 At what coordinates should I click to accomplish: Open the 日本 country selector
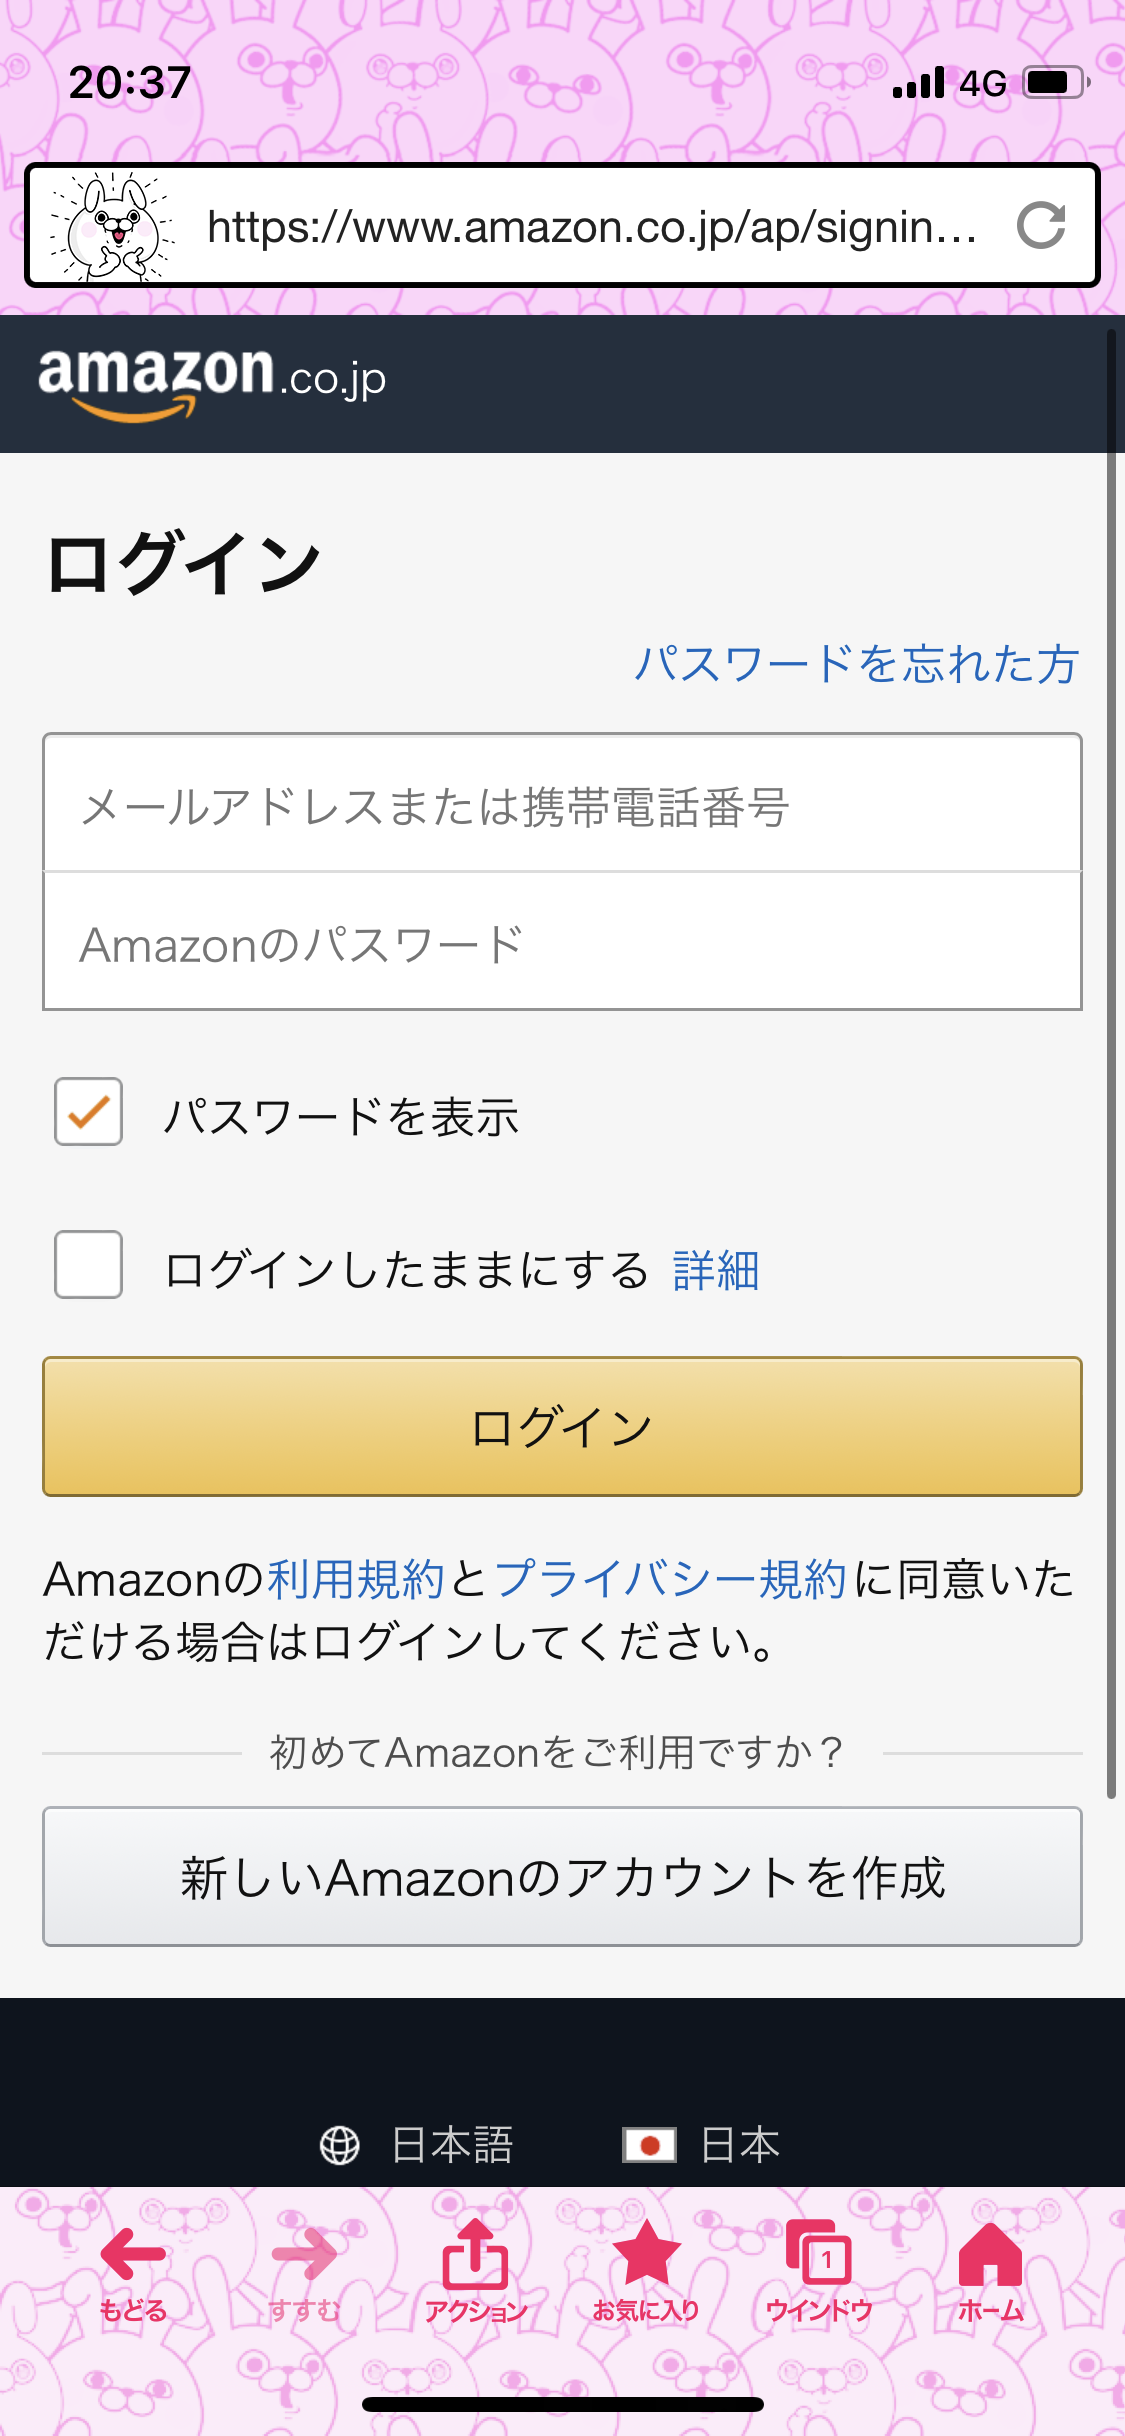click(702, 2145)
